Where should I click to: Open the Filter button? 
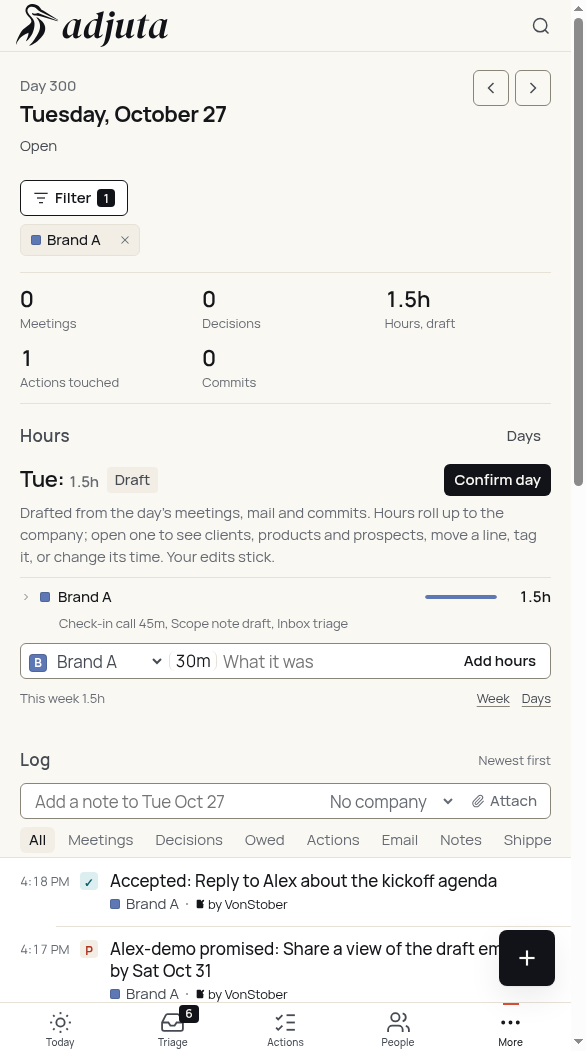click(74, 198)
